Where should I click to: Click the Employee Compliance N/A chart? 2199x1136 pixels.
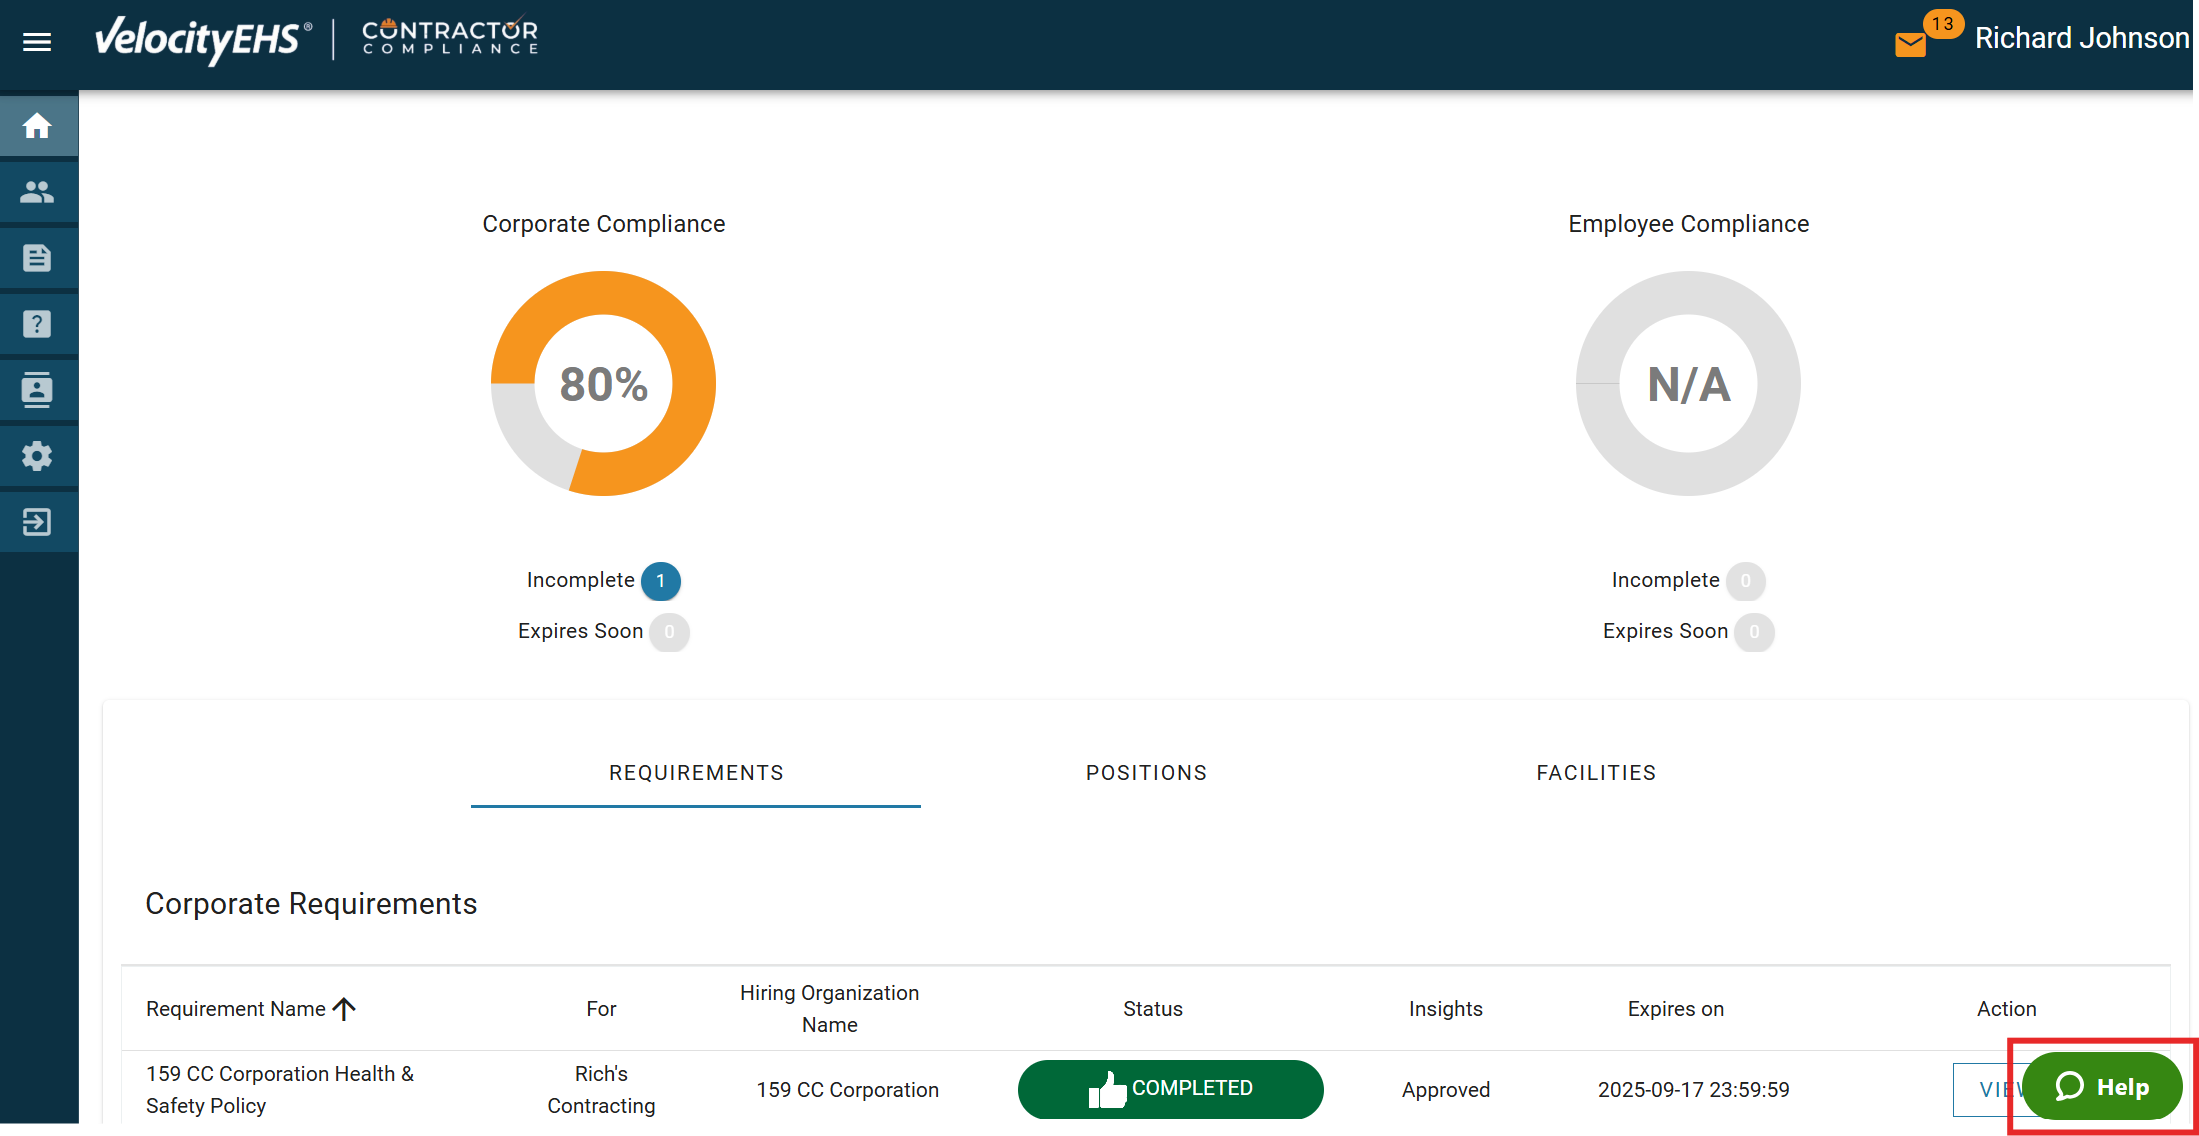1688,384
